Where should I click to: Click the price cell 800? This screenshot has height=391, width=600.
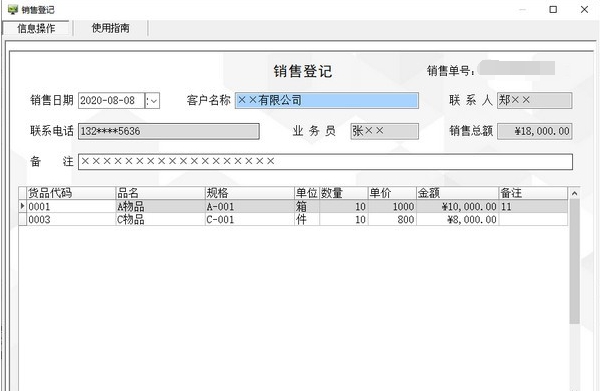click(x=392, y=220)
